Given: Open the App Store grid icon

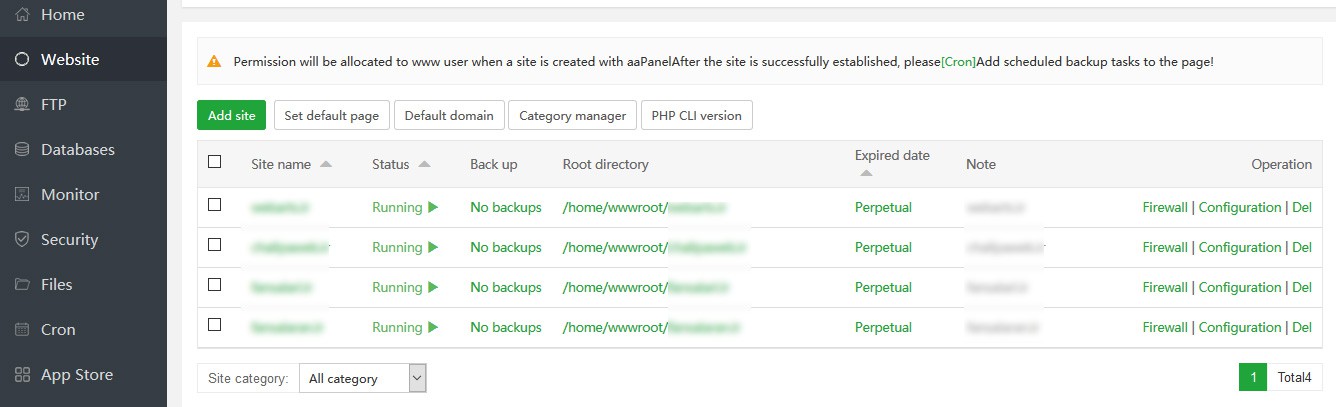Looking at the screenshot, I should [22, 375].
